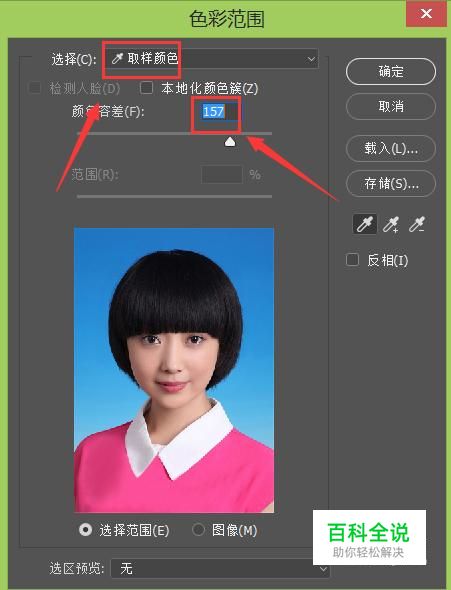Click the 存储(S)... save button
451x590 pixels.
(x=391, y=184)
